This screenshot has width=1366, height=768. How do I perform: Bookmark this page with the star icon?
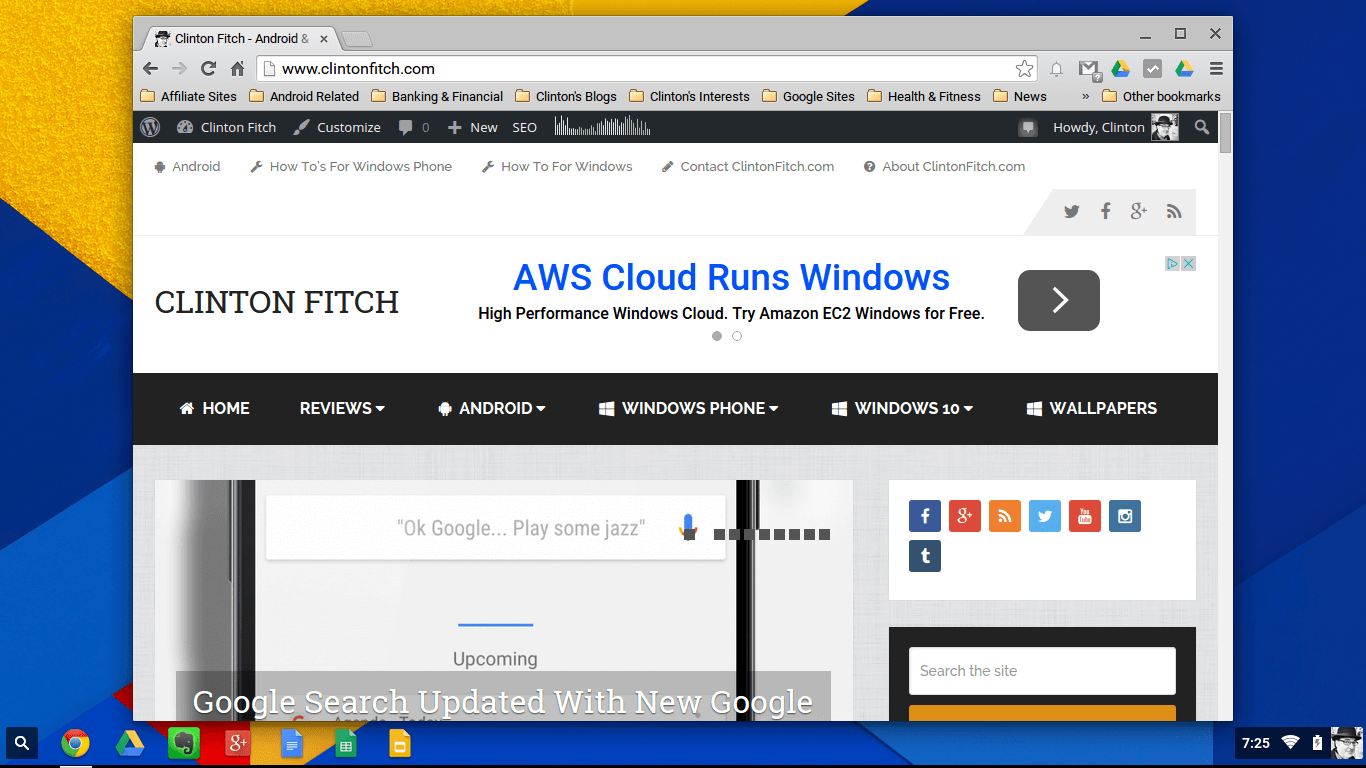point(1024,68)
